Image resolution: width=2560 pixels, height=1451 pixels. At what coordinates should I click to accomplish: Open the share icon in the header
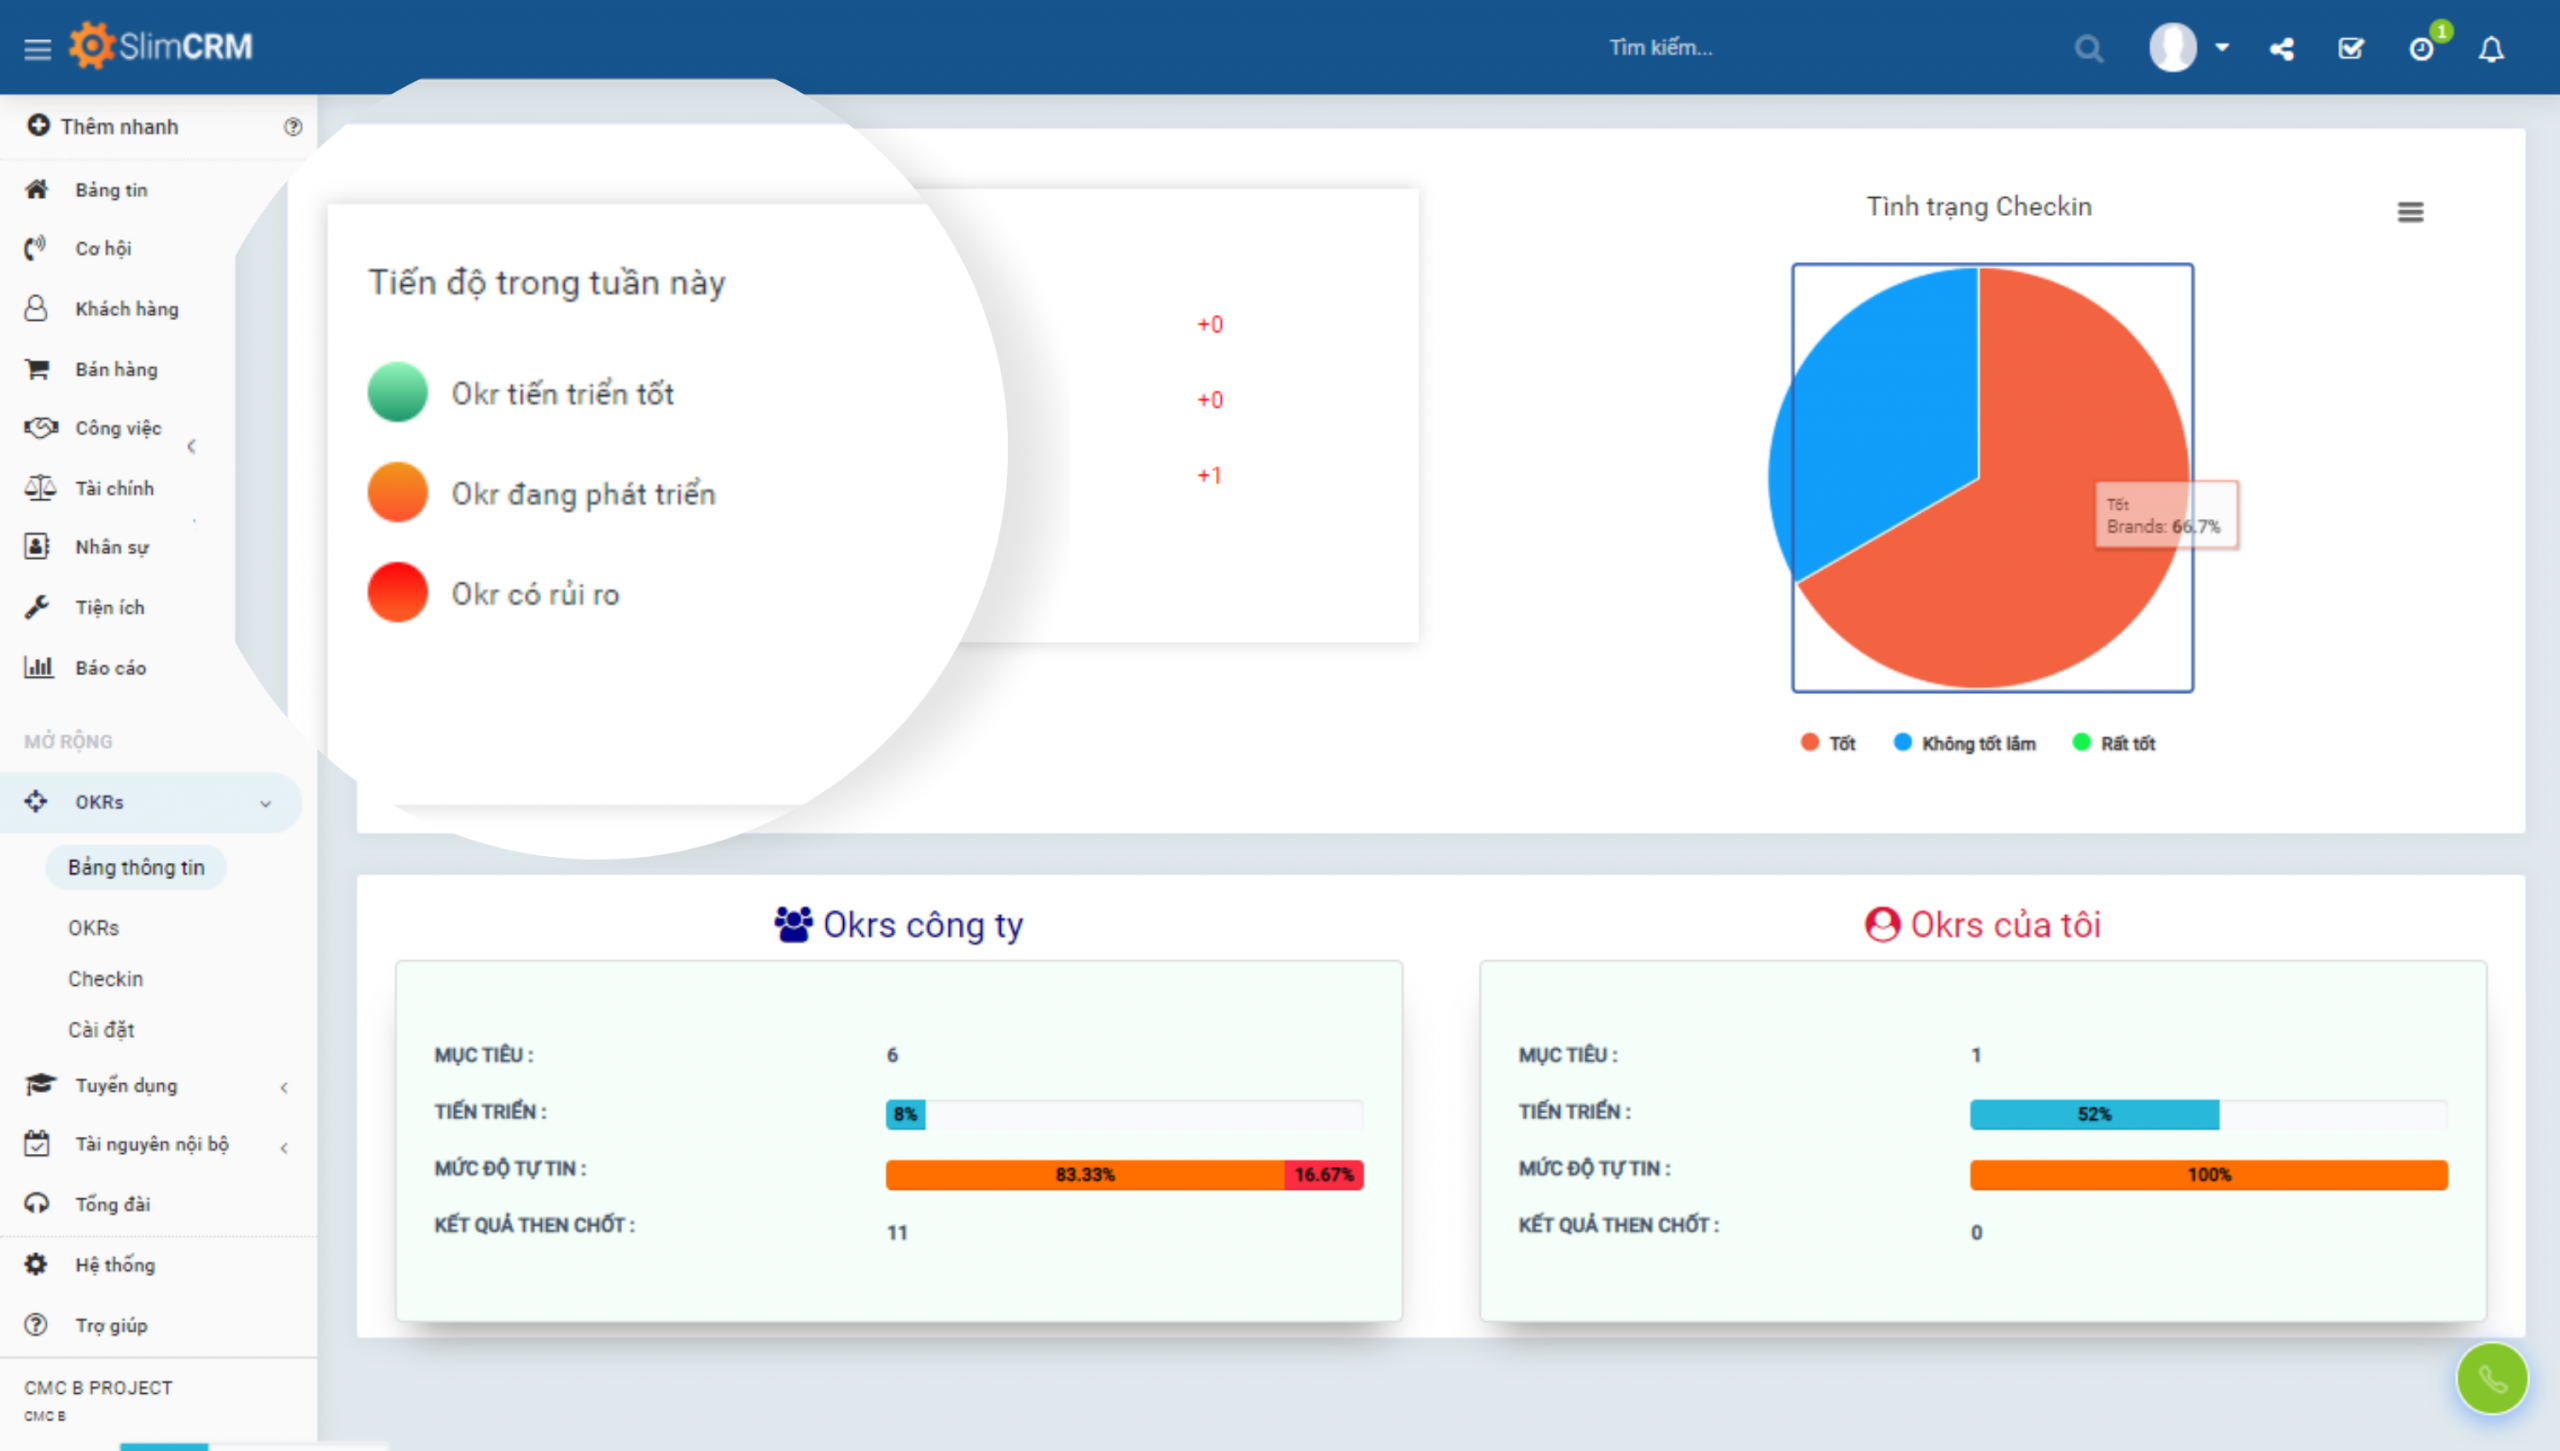(2282, 47)
